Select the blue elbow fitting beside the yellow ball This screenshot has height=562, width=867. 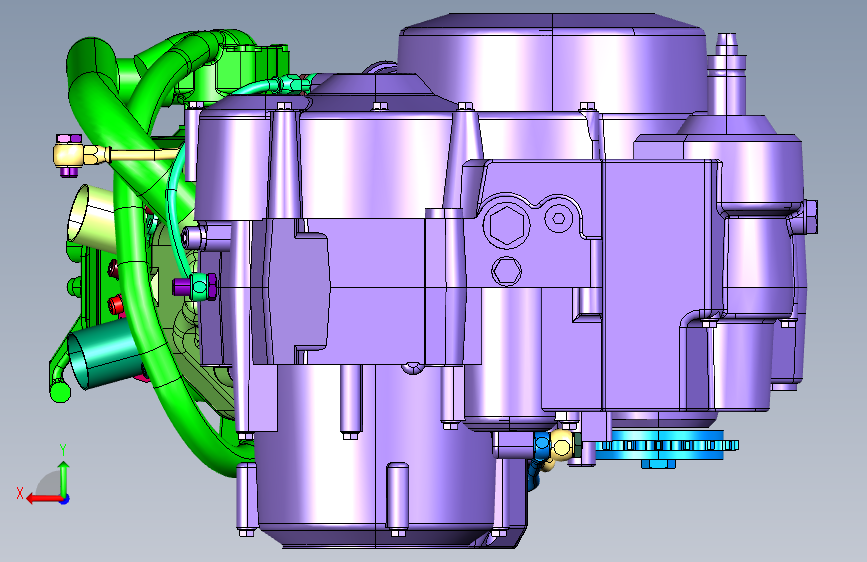pyautogui.click(x=541, y=445)
